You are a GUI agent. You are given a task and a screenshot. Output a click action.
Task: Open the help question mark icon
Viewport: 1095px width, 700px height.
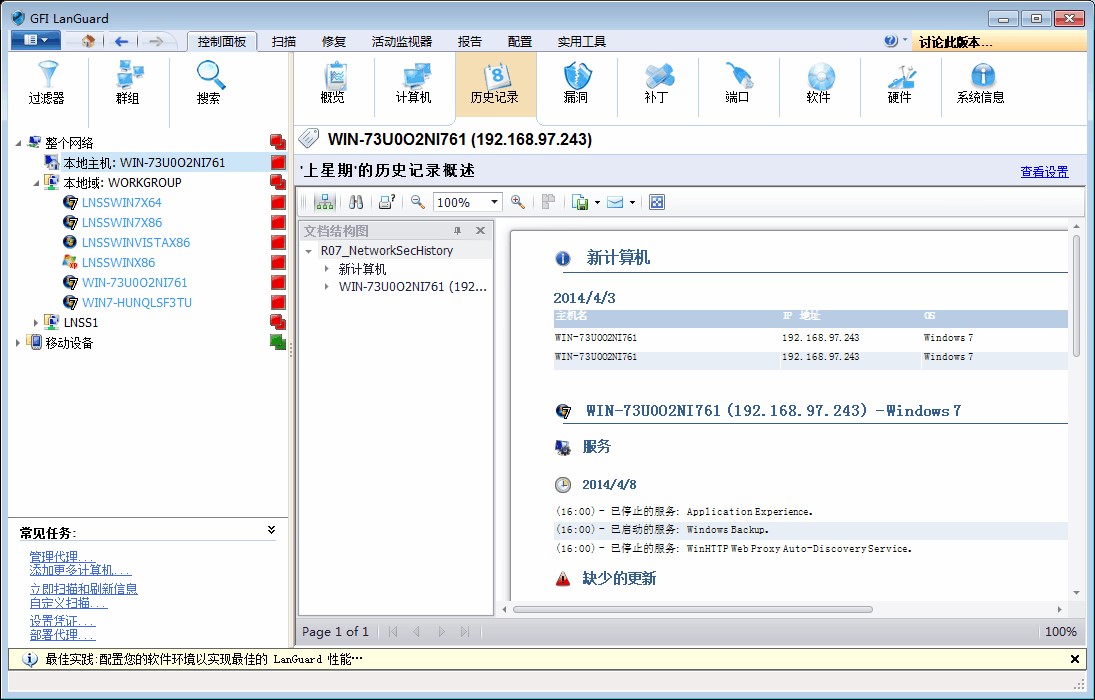click(x=890, y=41)
